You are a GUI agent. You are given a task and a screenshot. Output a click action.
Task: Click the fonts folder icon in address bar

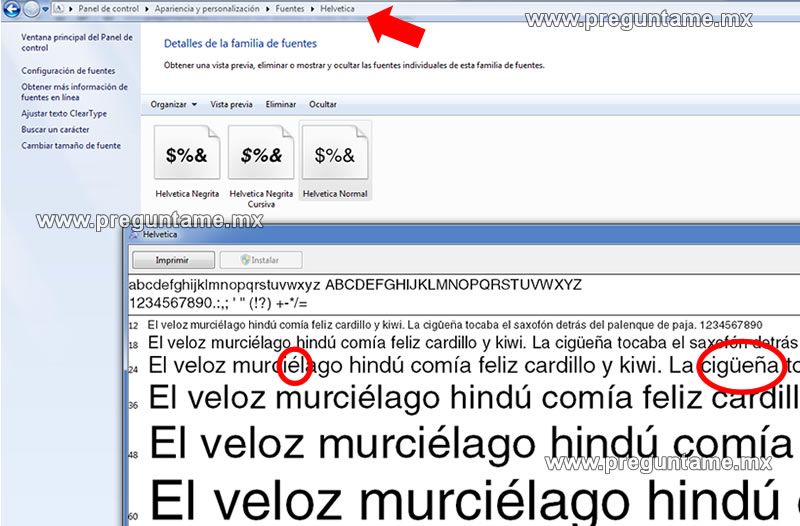(59, 9)
